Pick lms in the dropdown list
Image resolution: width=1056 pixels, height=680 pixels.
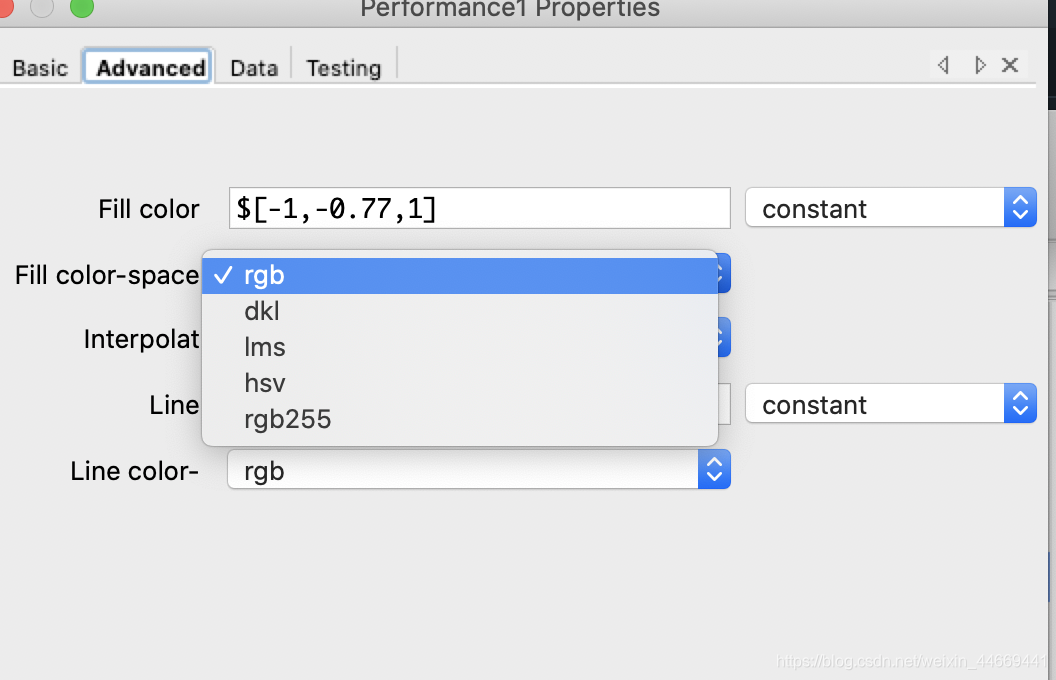pos(460,348)
